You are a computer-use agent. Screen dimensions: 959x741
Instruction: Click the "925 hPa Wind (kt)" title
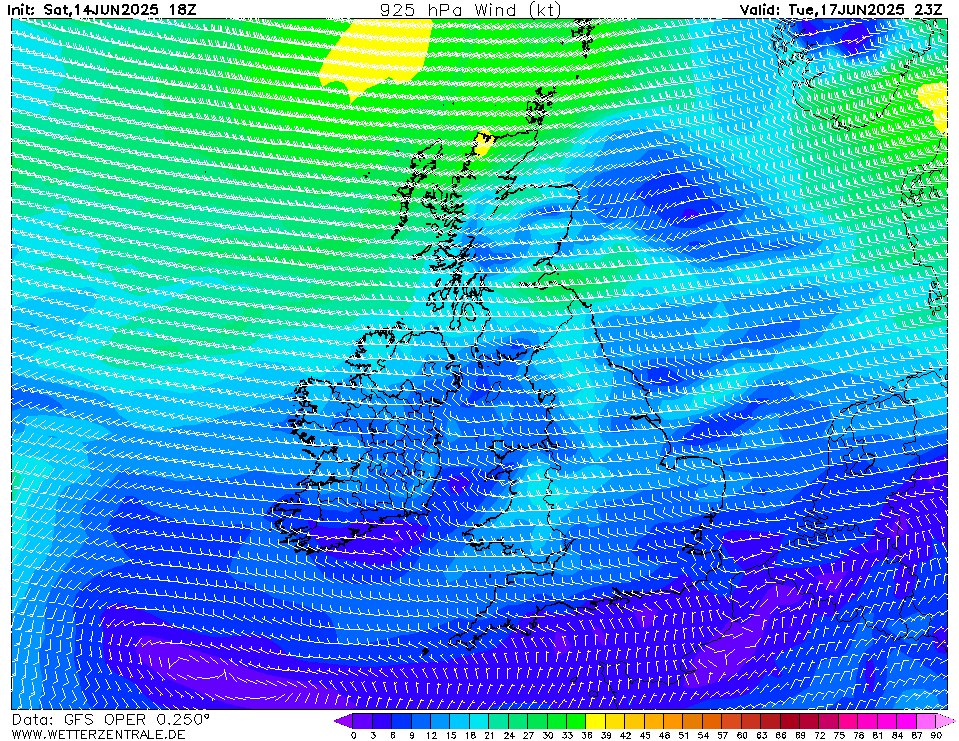470,9
